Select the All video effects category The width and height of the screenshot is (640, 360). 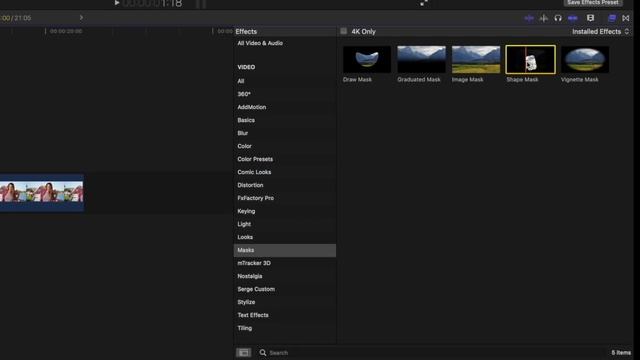click(241, 81)
